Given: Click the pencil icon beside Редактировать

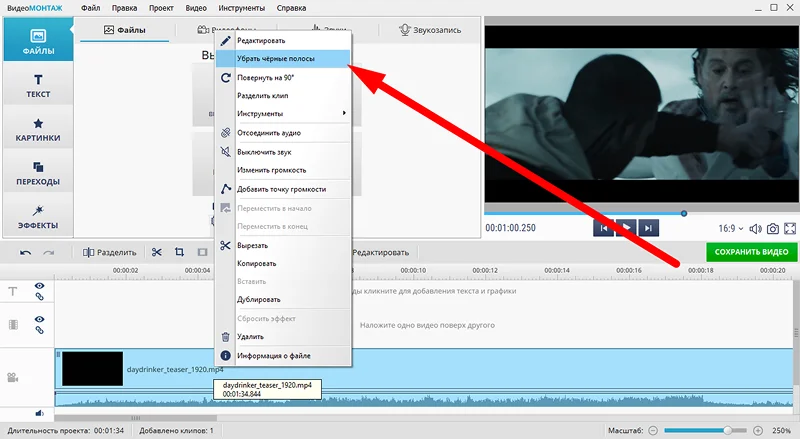Looking at the screenshot, I should [x=226, y=40].
